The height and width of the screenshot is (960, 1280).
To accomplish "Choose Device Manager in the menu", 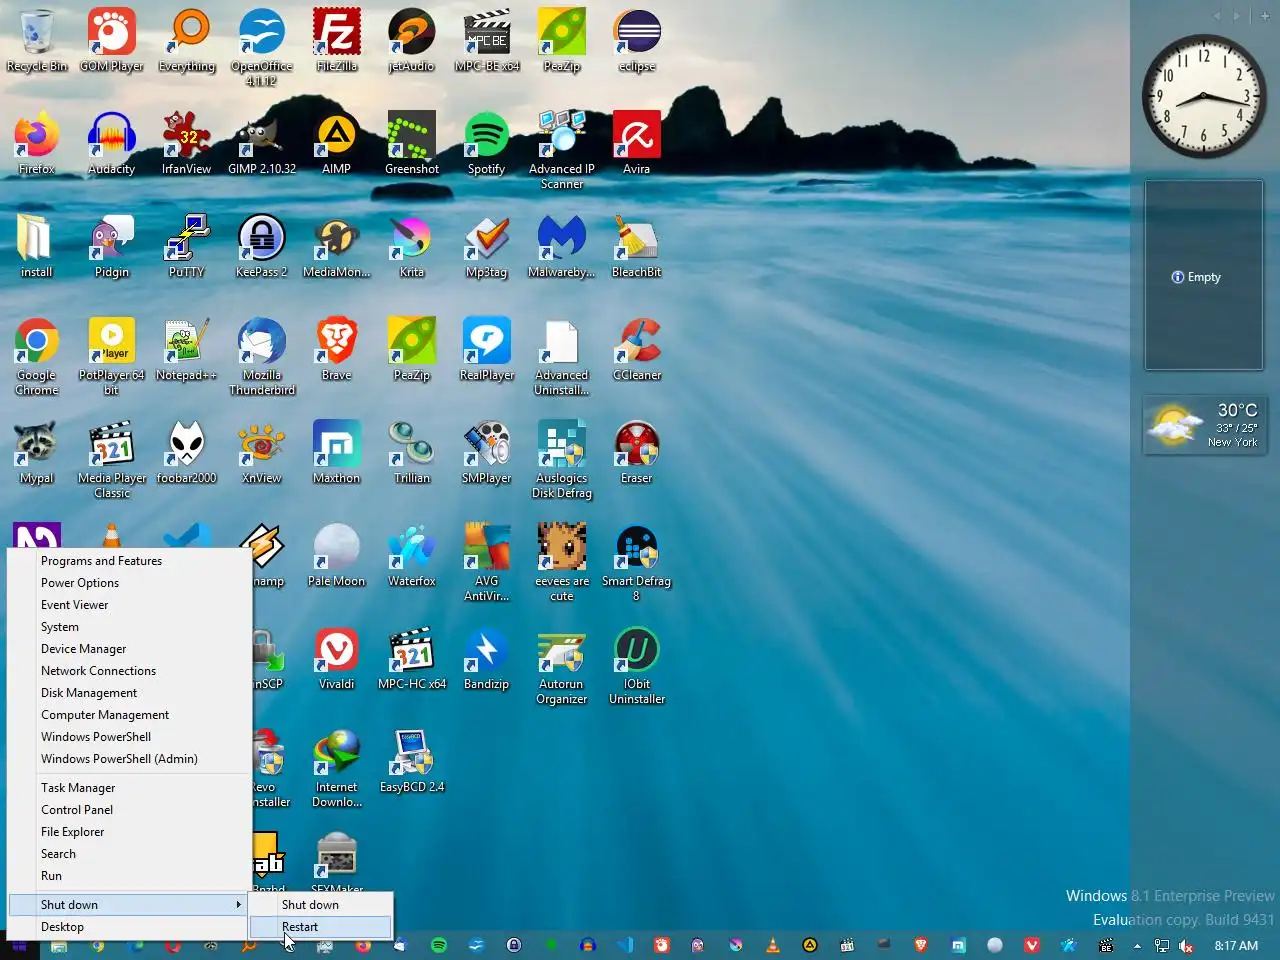I will [x=130, y=649].
